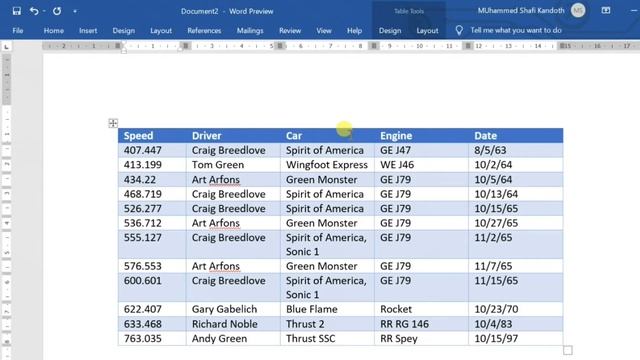Screen dimensions: 640x360
Task: Click the lightbulb Tell Me icon
Action: tap(459, 30)
